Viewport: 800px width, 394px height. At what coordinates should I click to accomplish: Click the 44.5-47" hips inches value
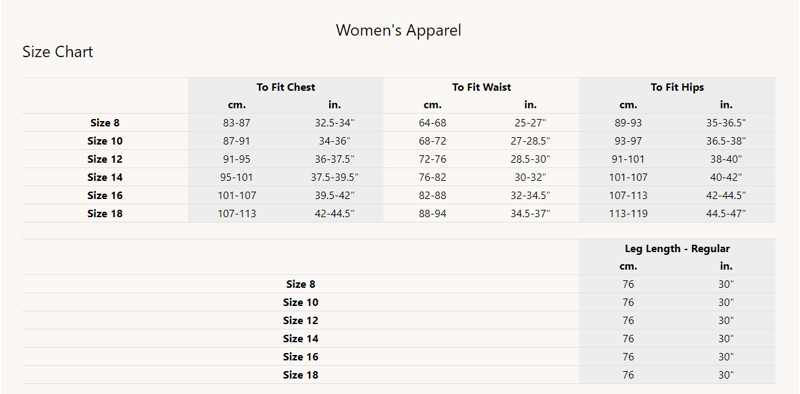[x=726, y=214]
